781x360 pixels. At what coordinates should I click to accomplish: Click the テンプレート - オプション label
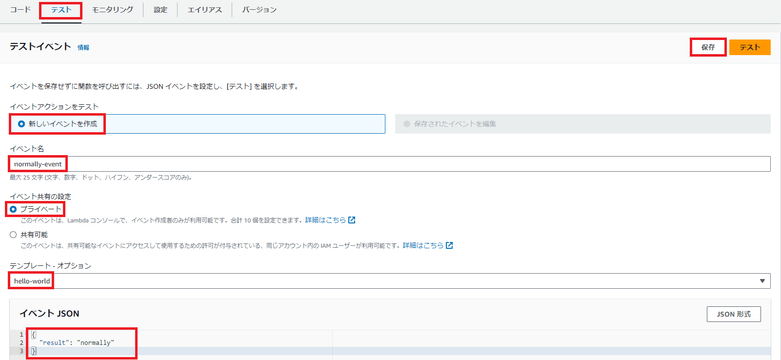pyautogui.click(x=50, y=266)
